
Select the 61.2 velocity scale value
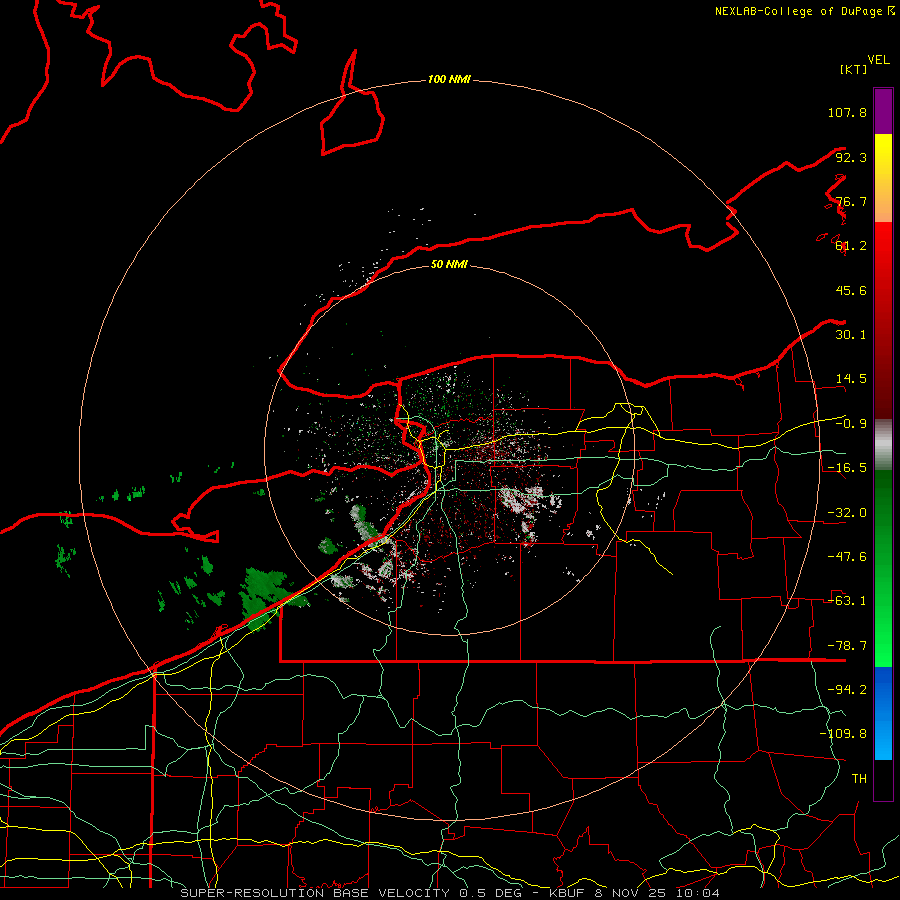[x=851, y=246]
